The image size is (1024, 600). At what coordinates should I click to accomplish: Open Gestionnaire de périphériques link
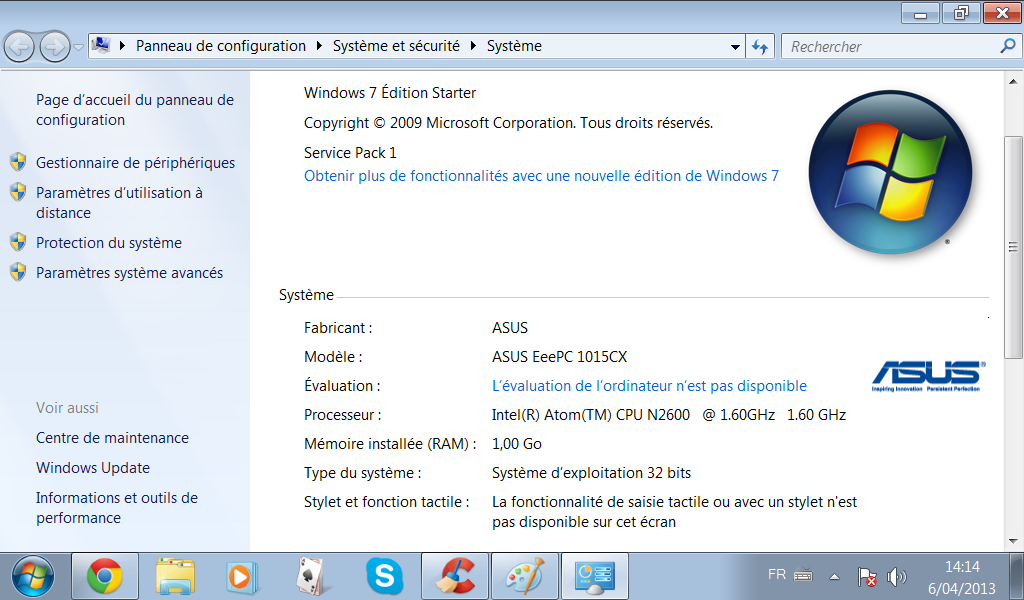click(x=135, y=163)
